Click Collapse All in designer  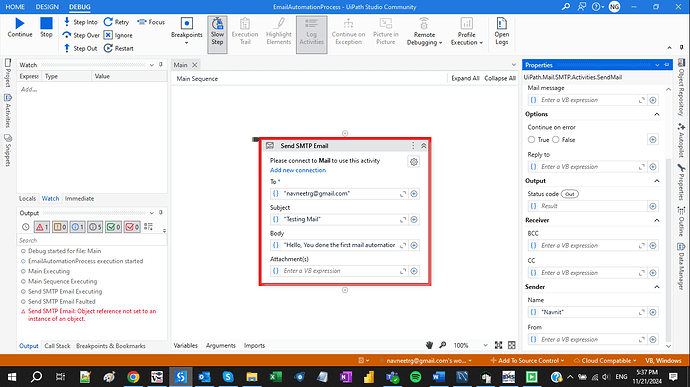point(500,78)
